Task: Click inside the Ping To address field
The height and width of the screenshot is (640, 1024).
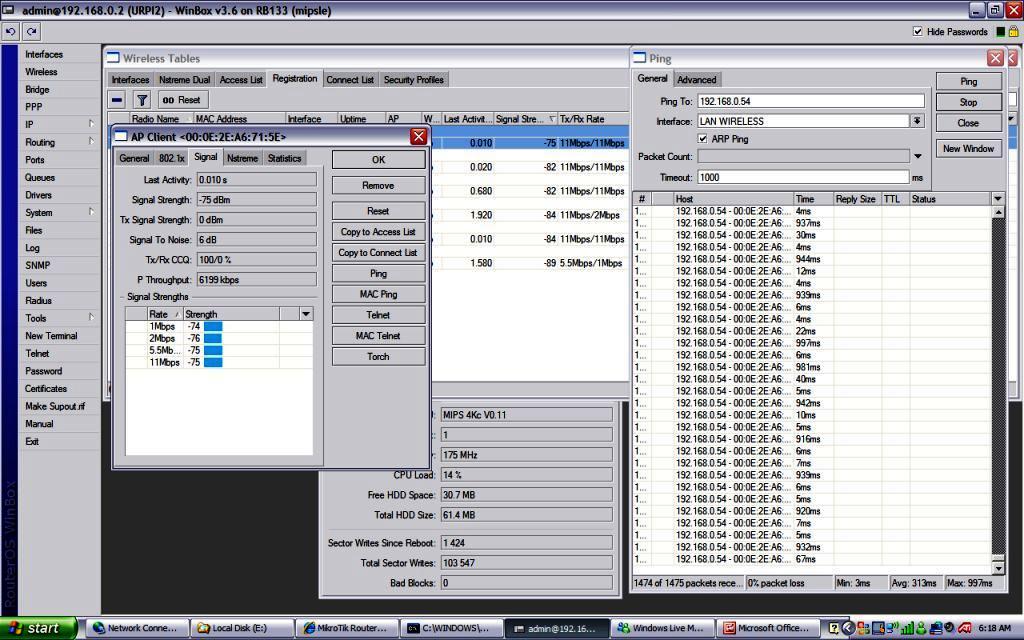Action: pos(810,100)
